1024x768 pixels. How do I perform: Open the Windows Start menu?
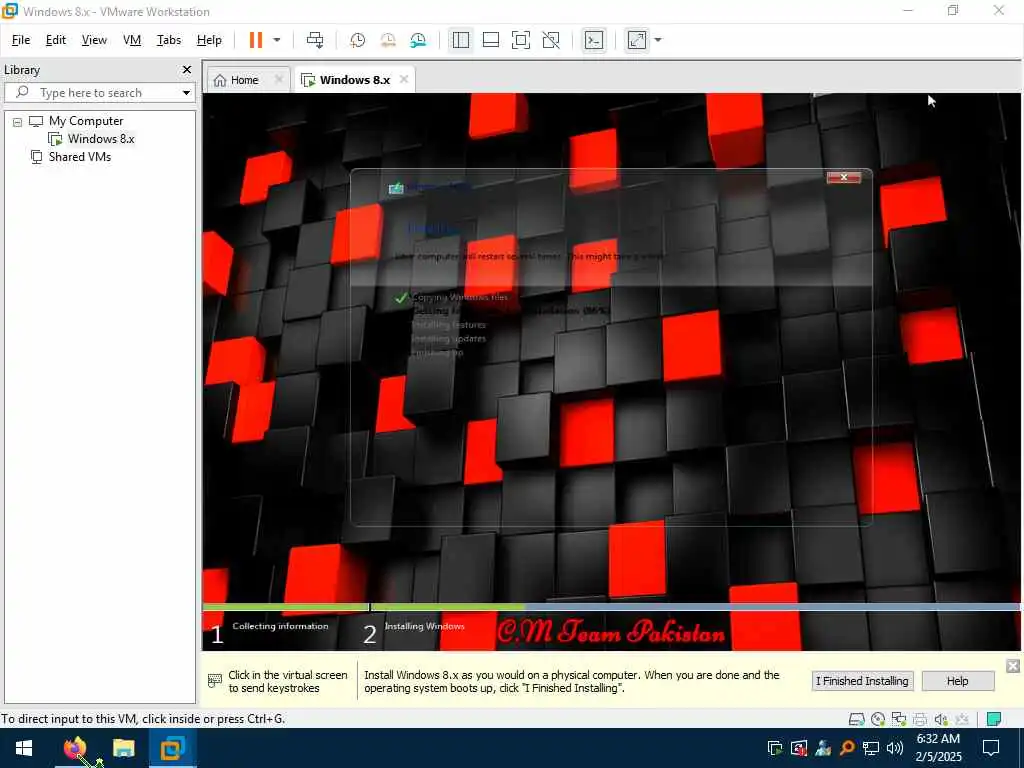(24, 748)
